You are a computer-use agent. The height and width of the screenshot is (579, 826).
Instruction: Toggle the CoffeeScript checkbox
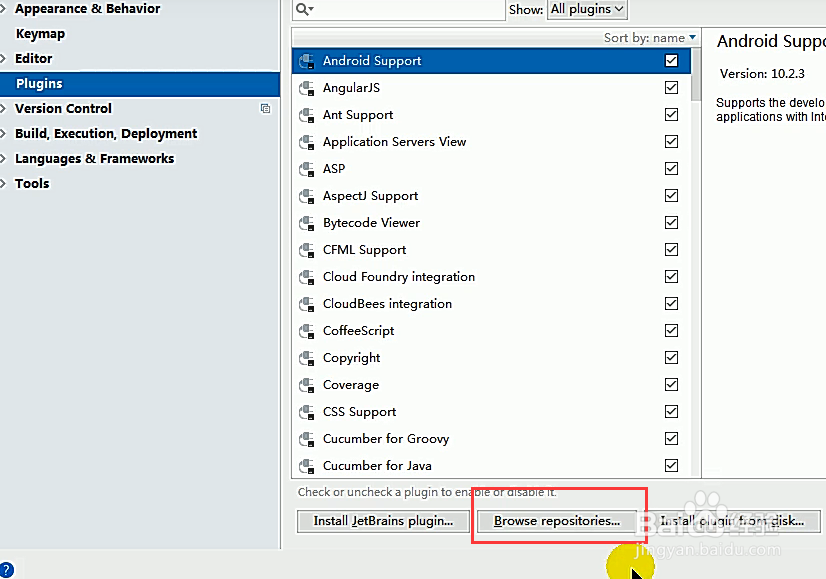671,330
